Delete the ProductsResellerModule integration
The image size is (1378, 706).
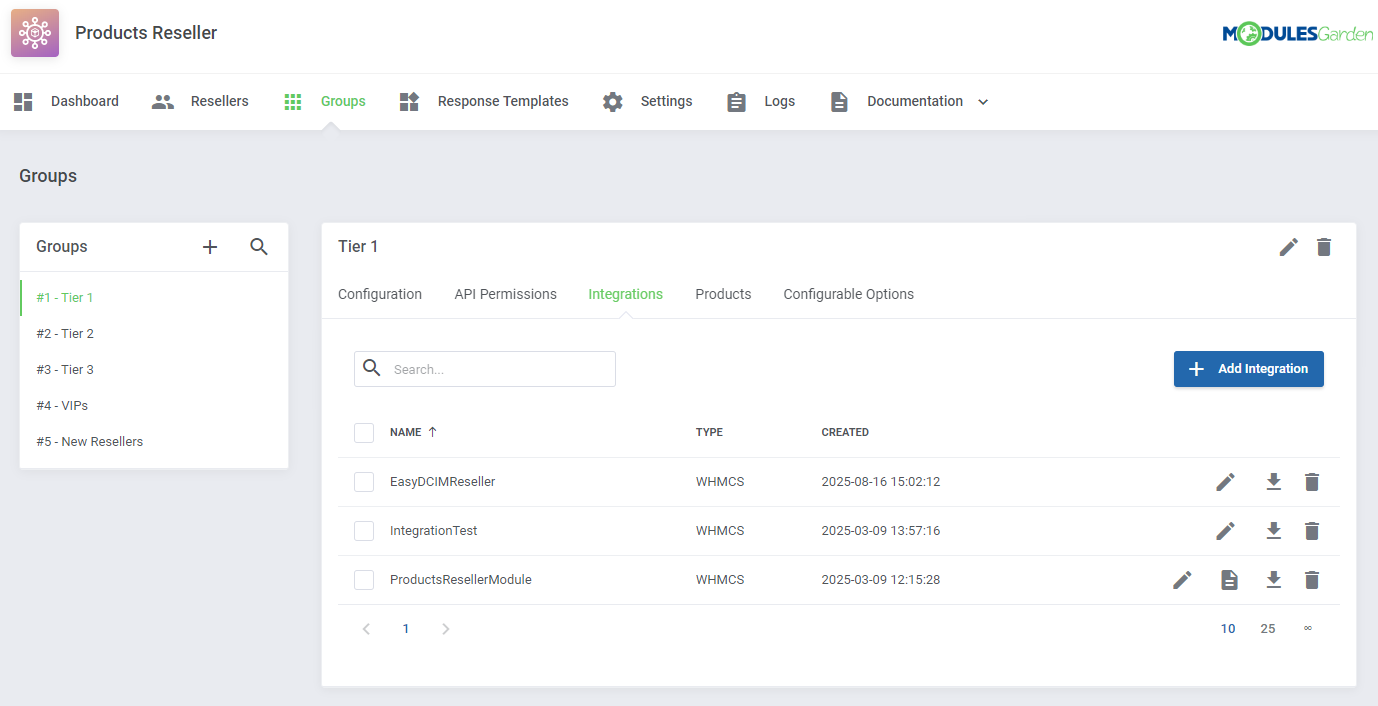click(1311, 580)
